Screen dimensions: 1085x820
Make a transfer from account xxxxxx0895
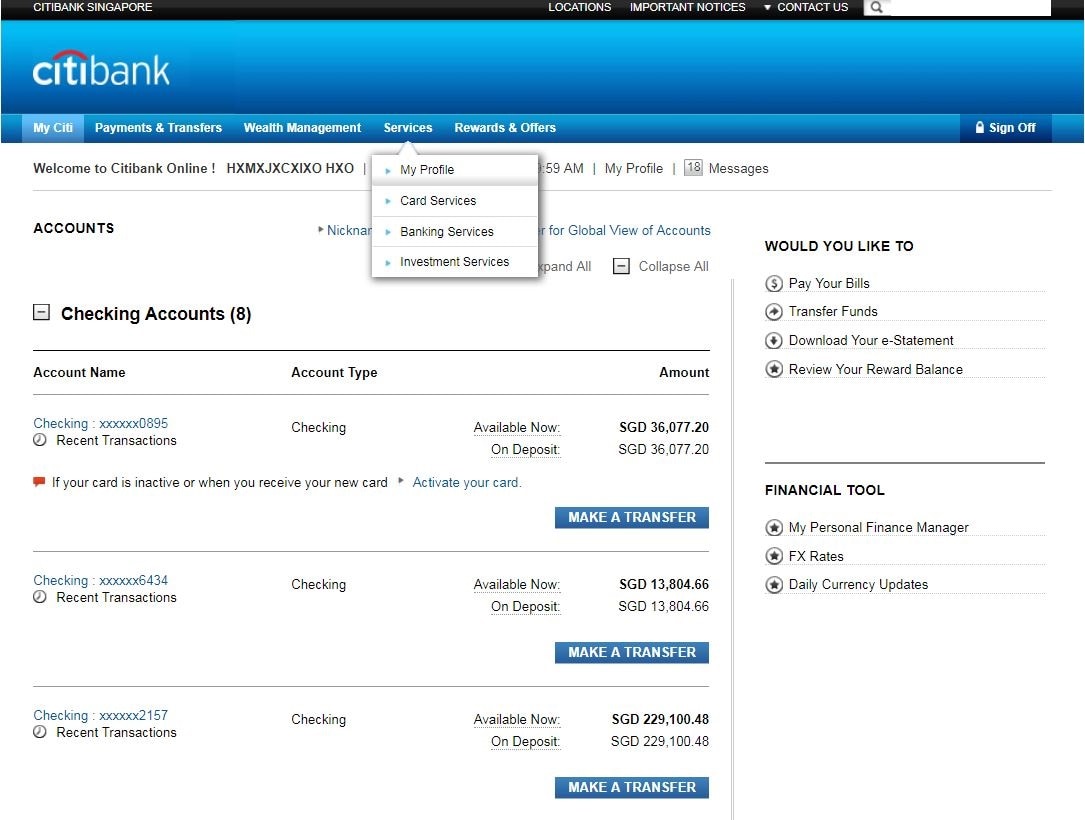tap(632, 518)
